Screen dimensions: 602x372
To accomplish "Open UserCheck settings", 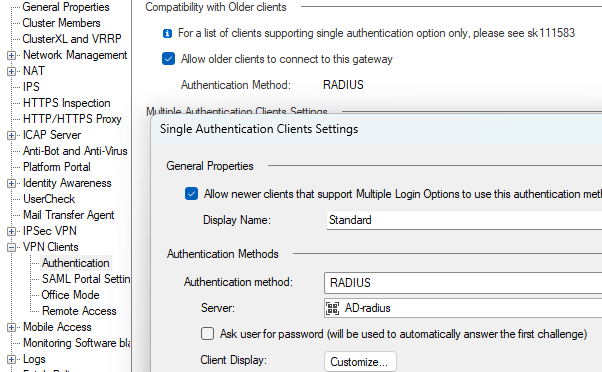I will click(49, 199).
